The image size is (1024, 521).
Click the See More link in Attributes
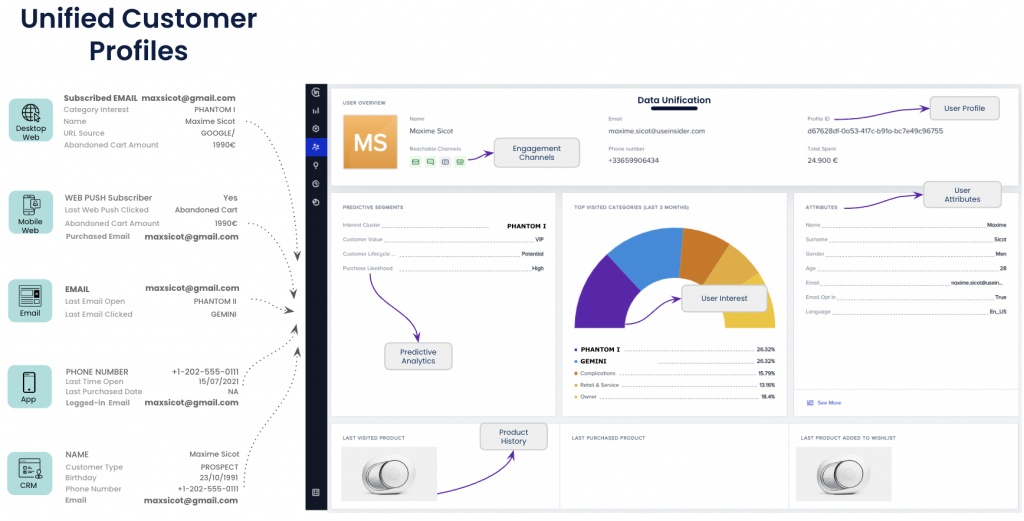[x=828, y=403]
